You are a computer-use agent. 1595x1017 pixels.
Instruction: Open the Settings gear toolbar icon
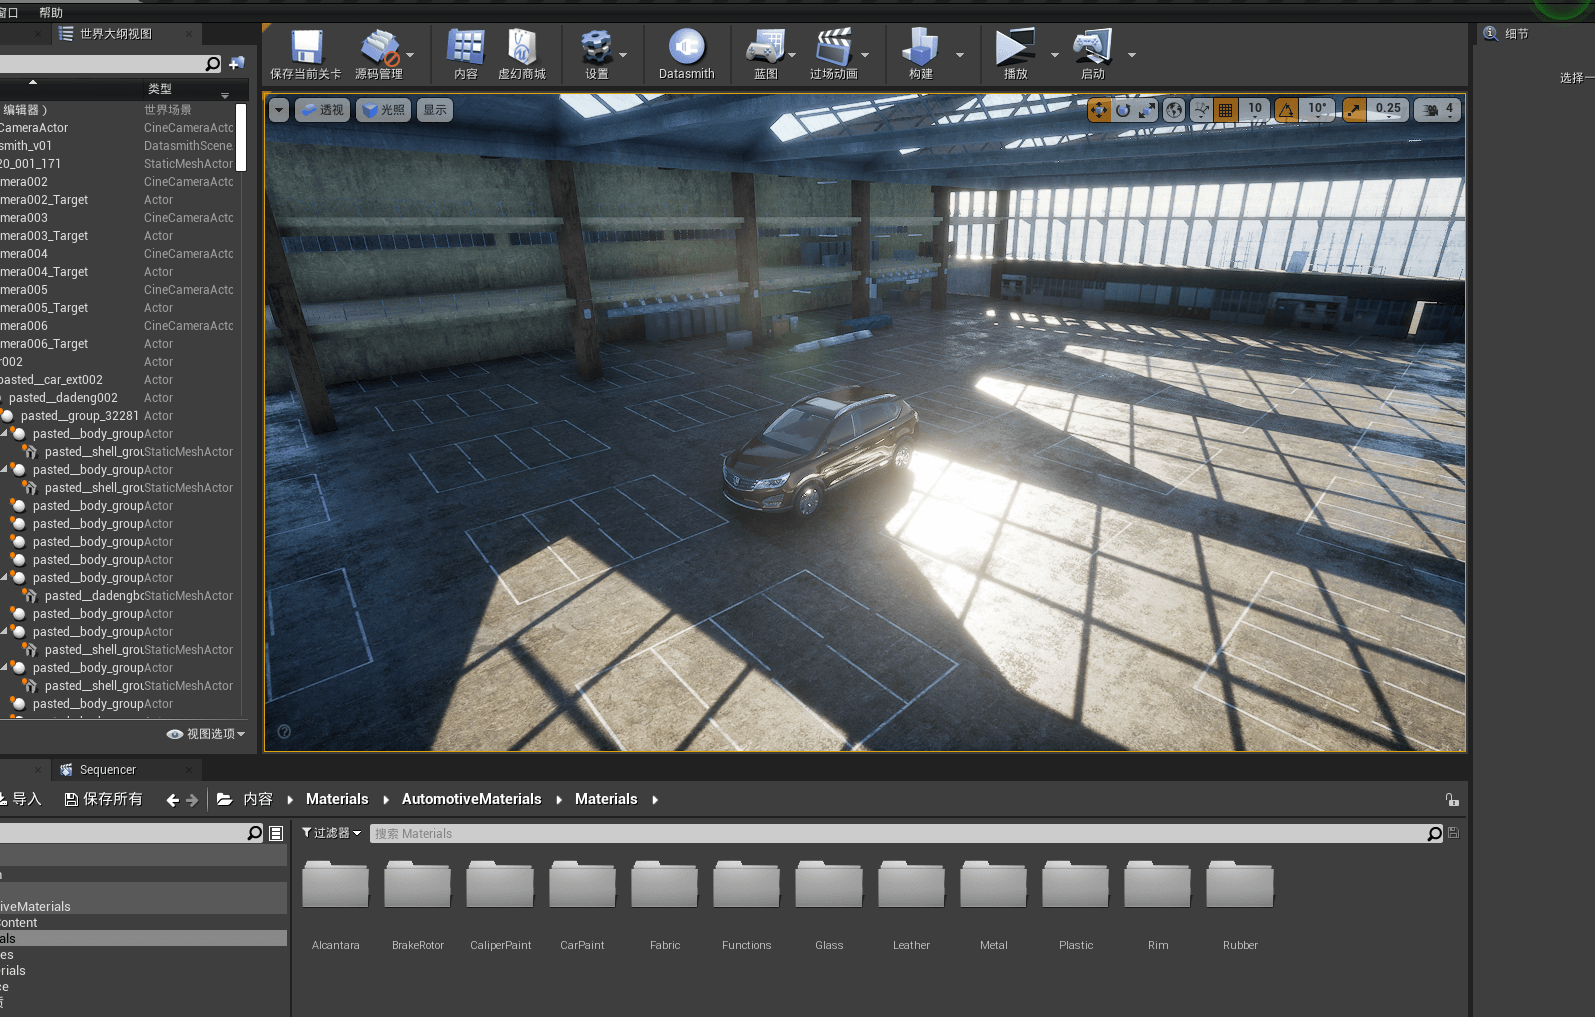point(597,47)
